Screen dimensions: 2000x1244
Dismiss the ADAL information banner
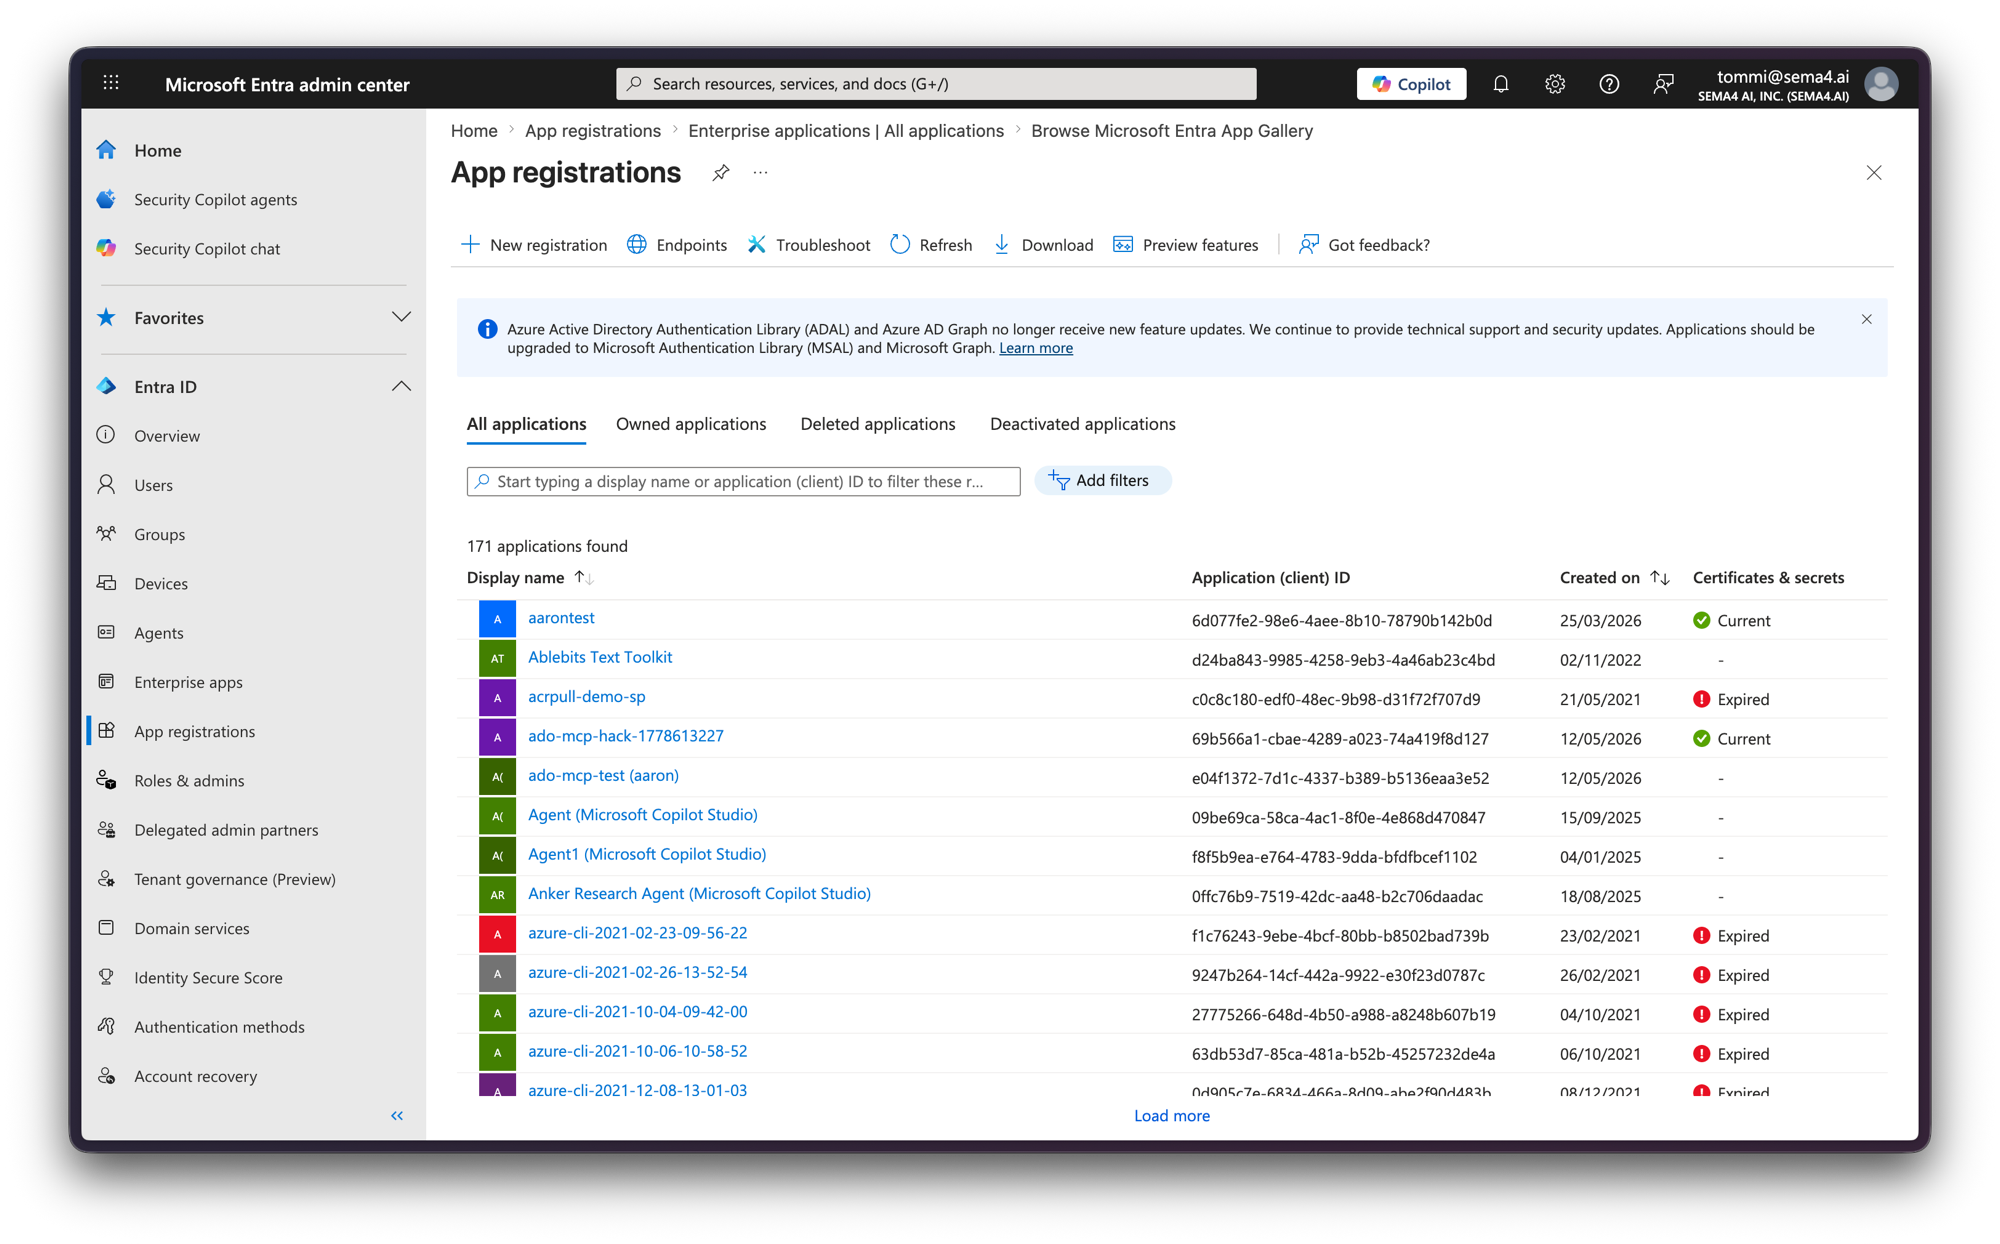(x=1866, y=319)
